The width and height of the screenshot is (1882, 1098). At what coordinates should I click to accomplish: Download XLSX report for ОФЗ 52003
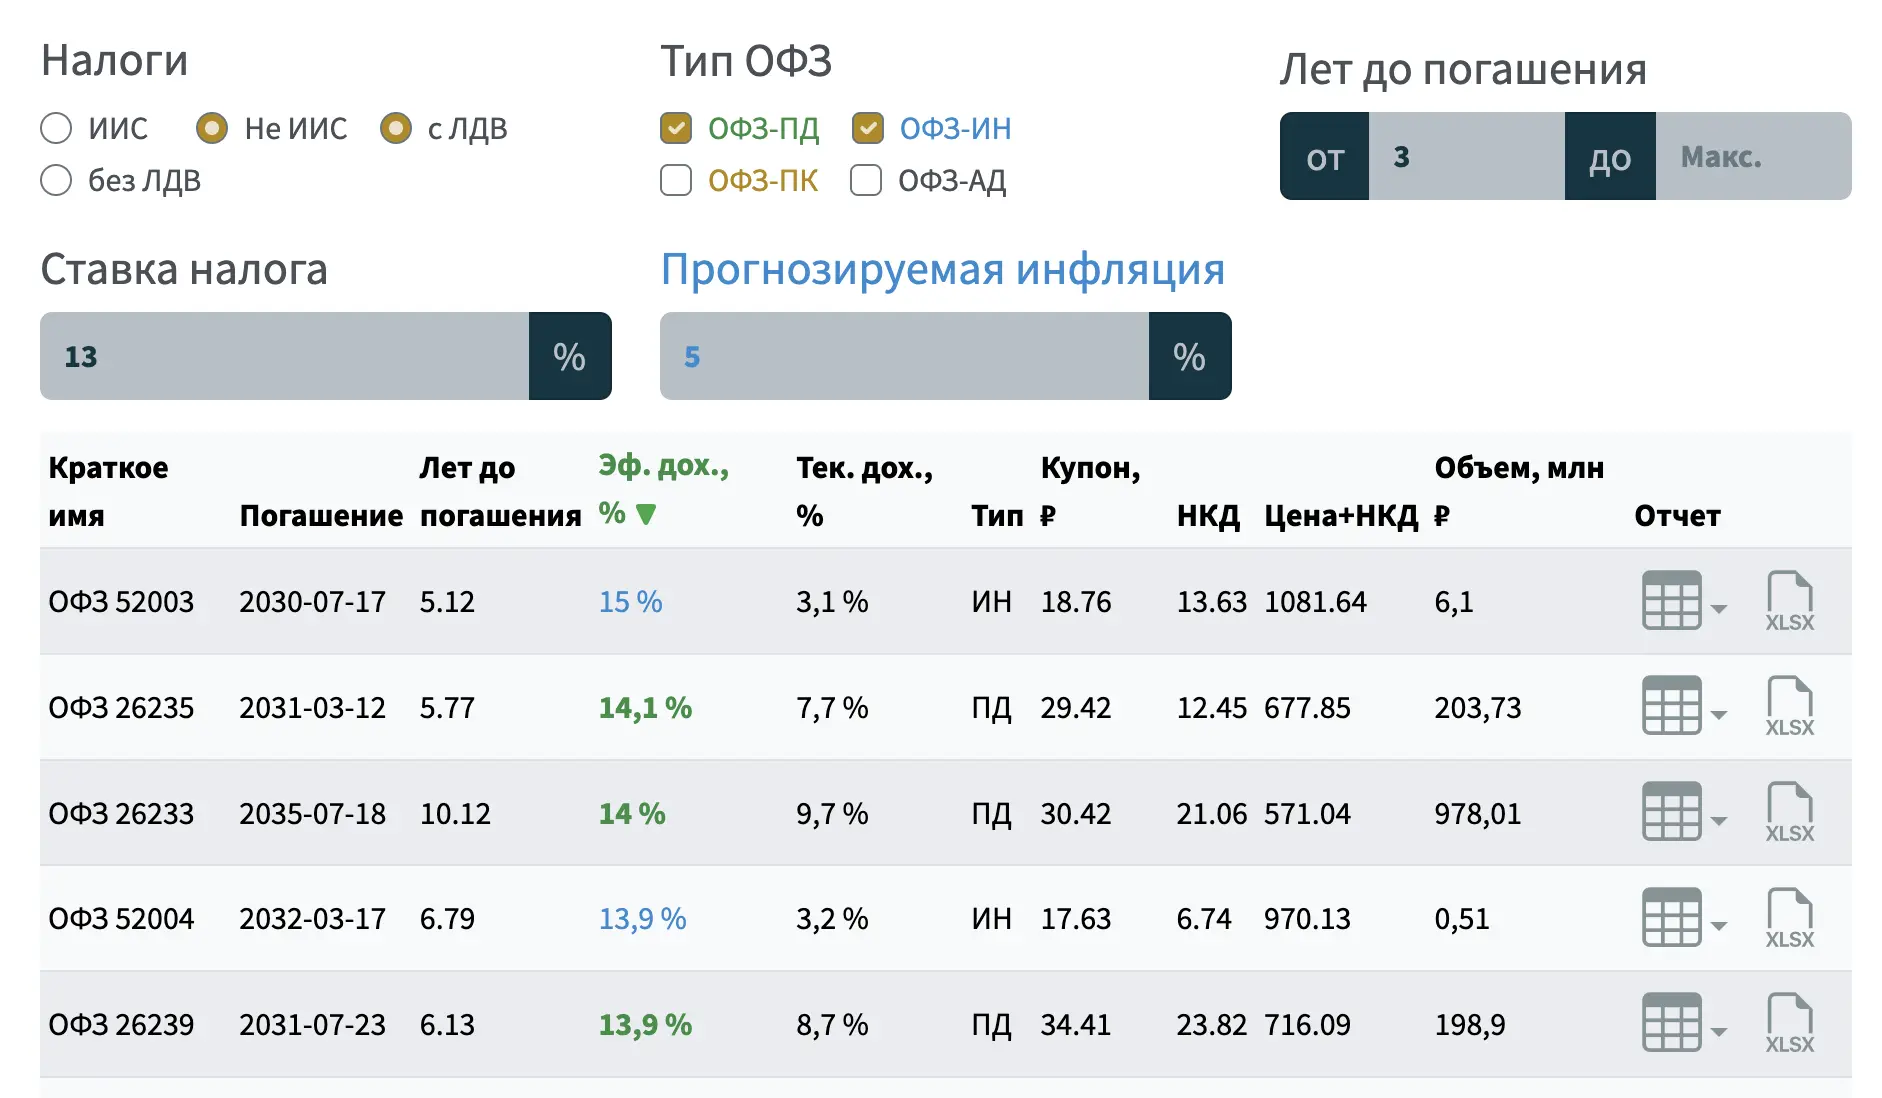click(1789, 601)
